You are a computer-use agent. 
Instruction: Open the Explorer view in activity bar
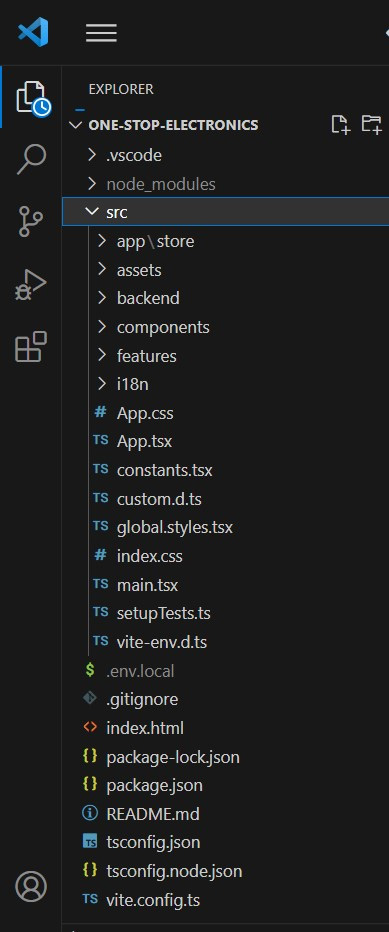click(x=31, y=97)
